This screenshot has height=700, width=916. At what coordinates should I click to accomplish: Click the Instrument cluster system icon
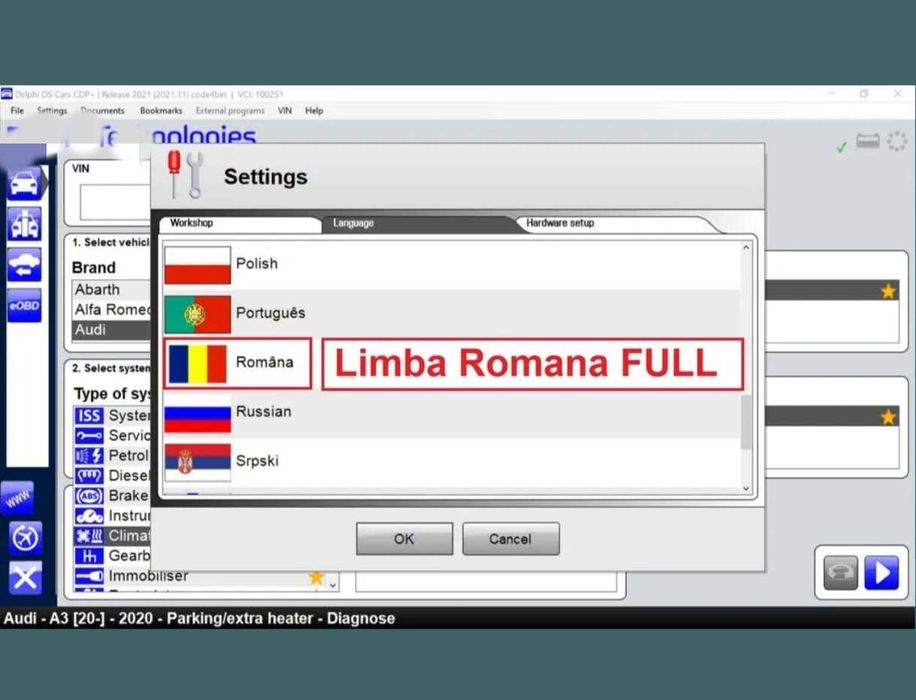(x=89, y=515)
